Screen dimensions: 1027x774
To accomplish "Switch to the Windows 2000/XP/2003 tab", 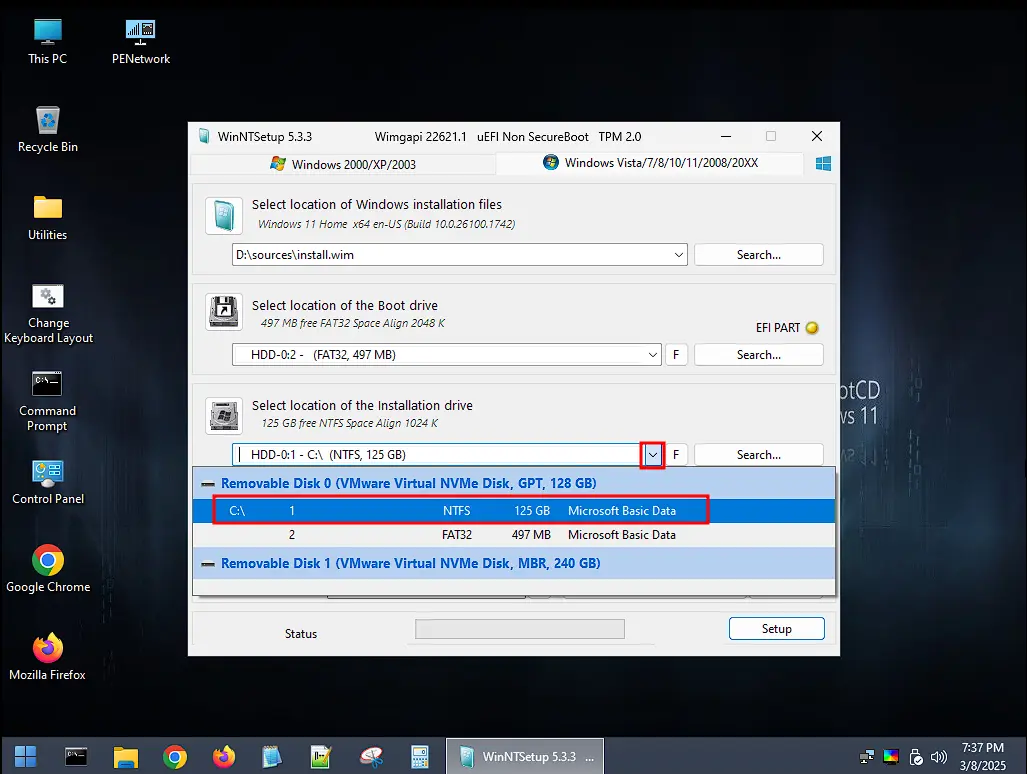I will pyautogui.click(x=343, y=163).
